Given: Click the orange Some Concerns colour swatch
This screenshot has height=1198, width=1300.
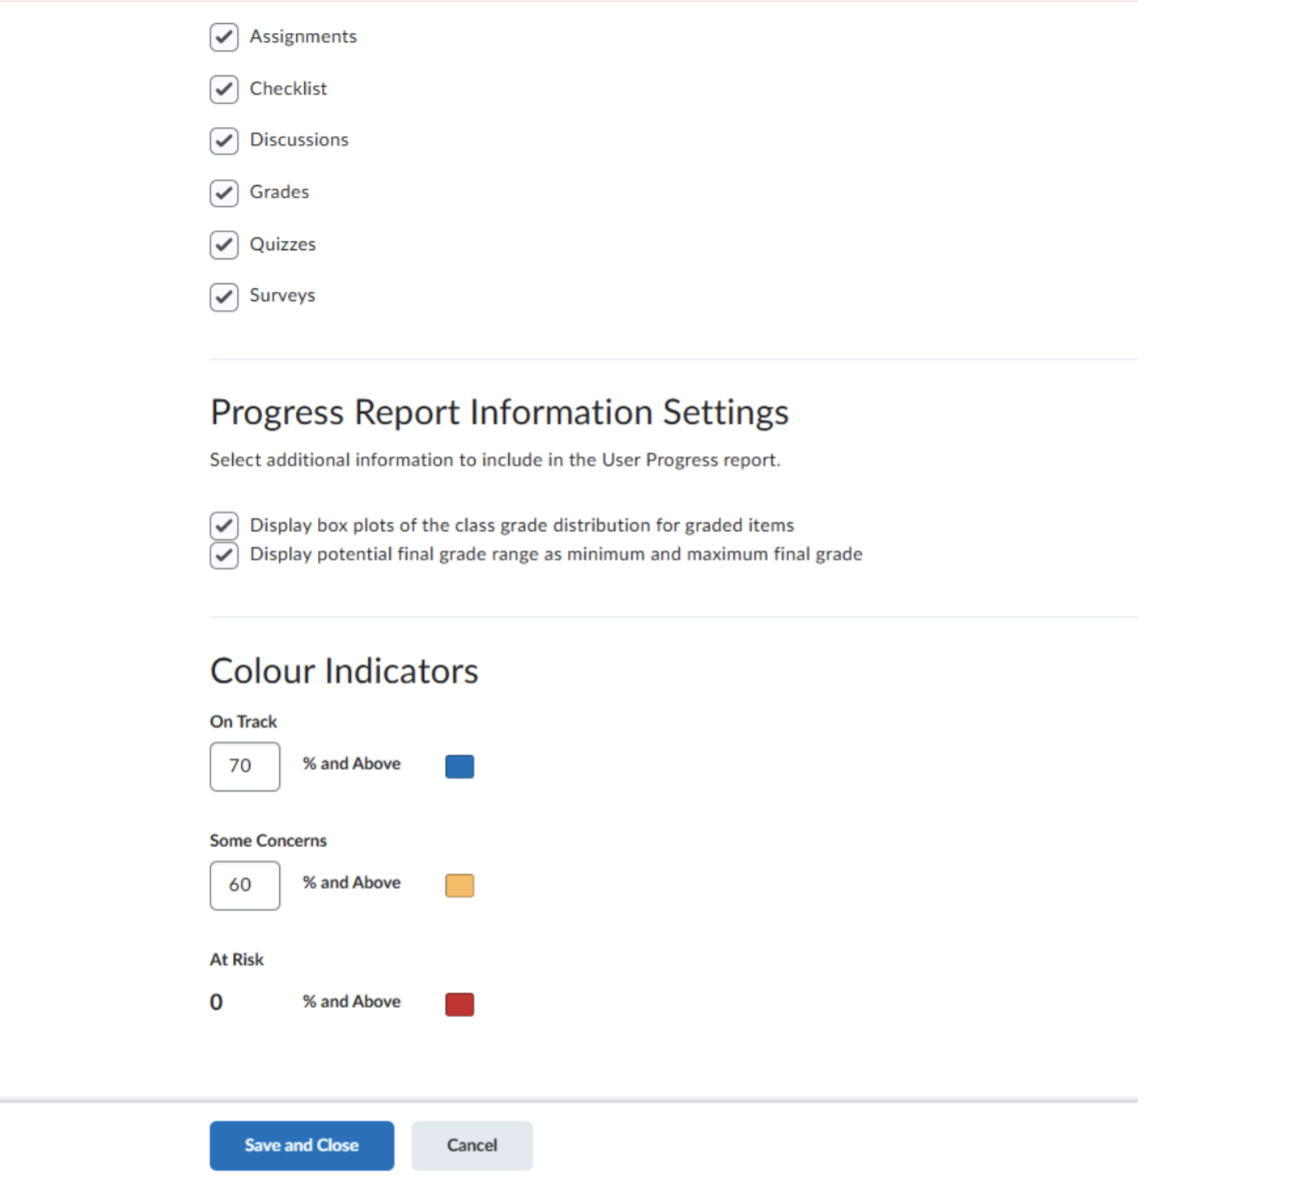Looking at the screenshot, I should pos(459,885).
